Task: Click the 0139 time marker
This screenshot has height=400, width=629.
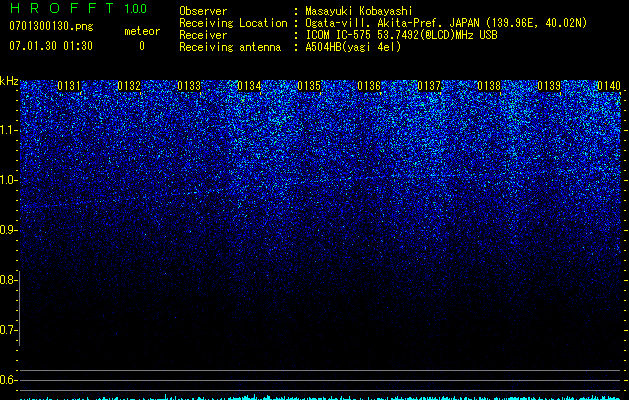Action: coord(549,86)
